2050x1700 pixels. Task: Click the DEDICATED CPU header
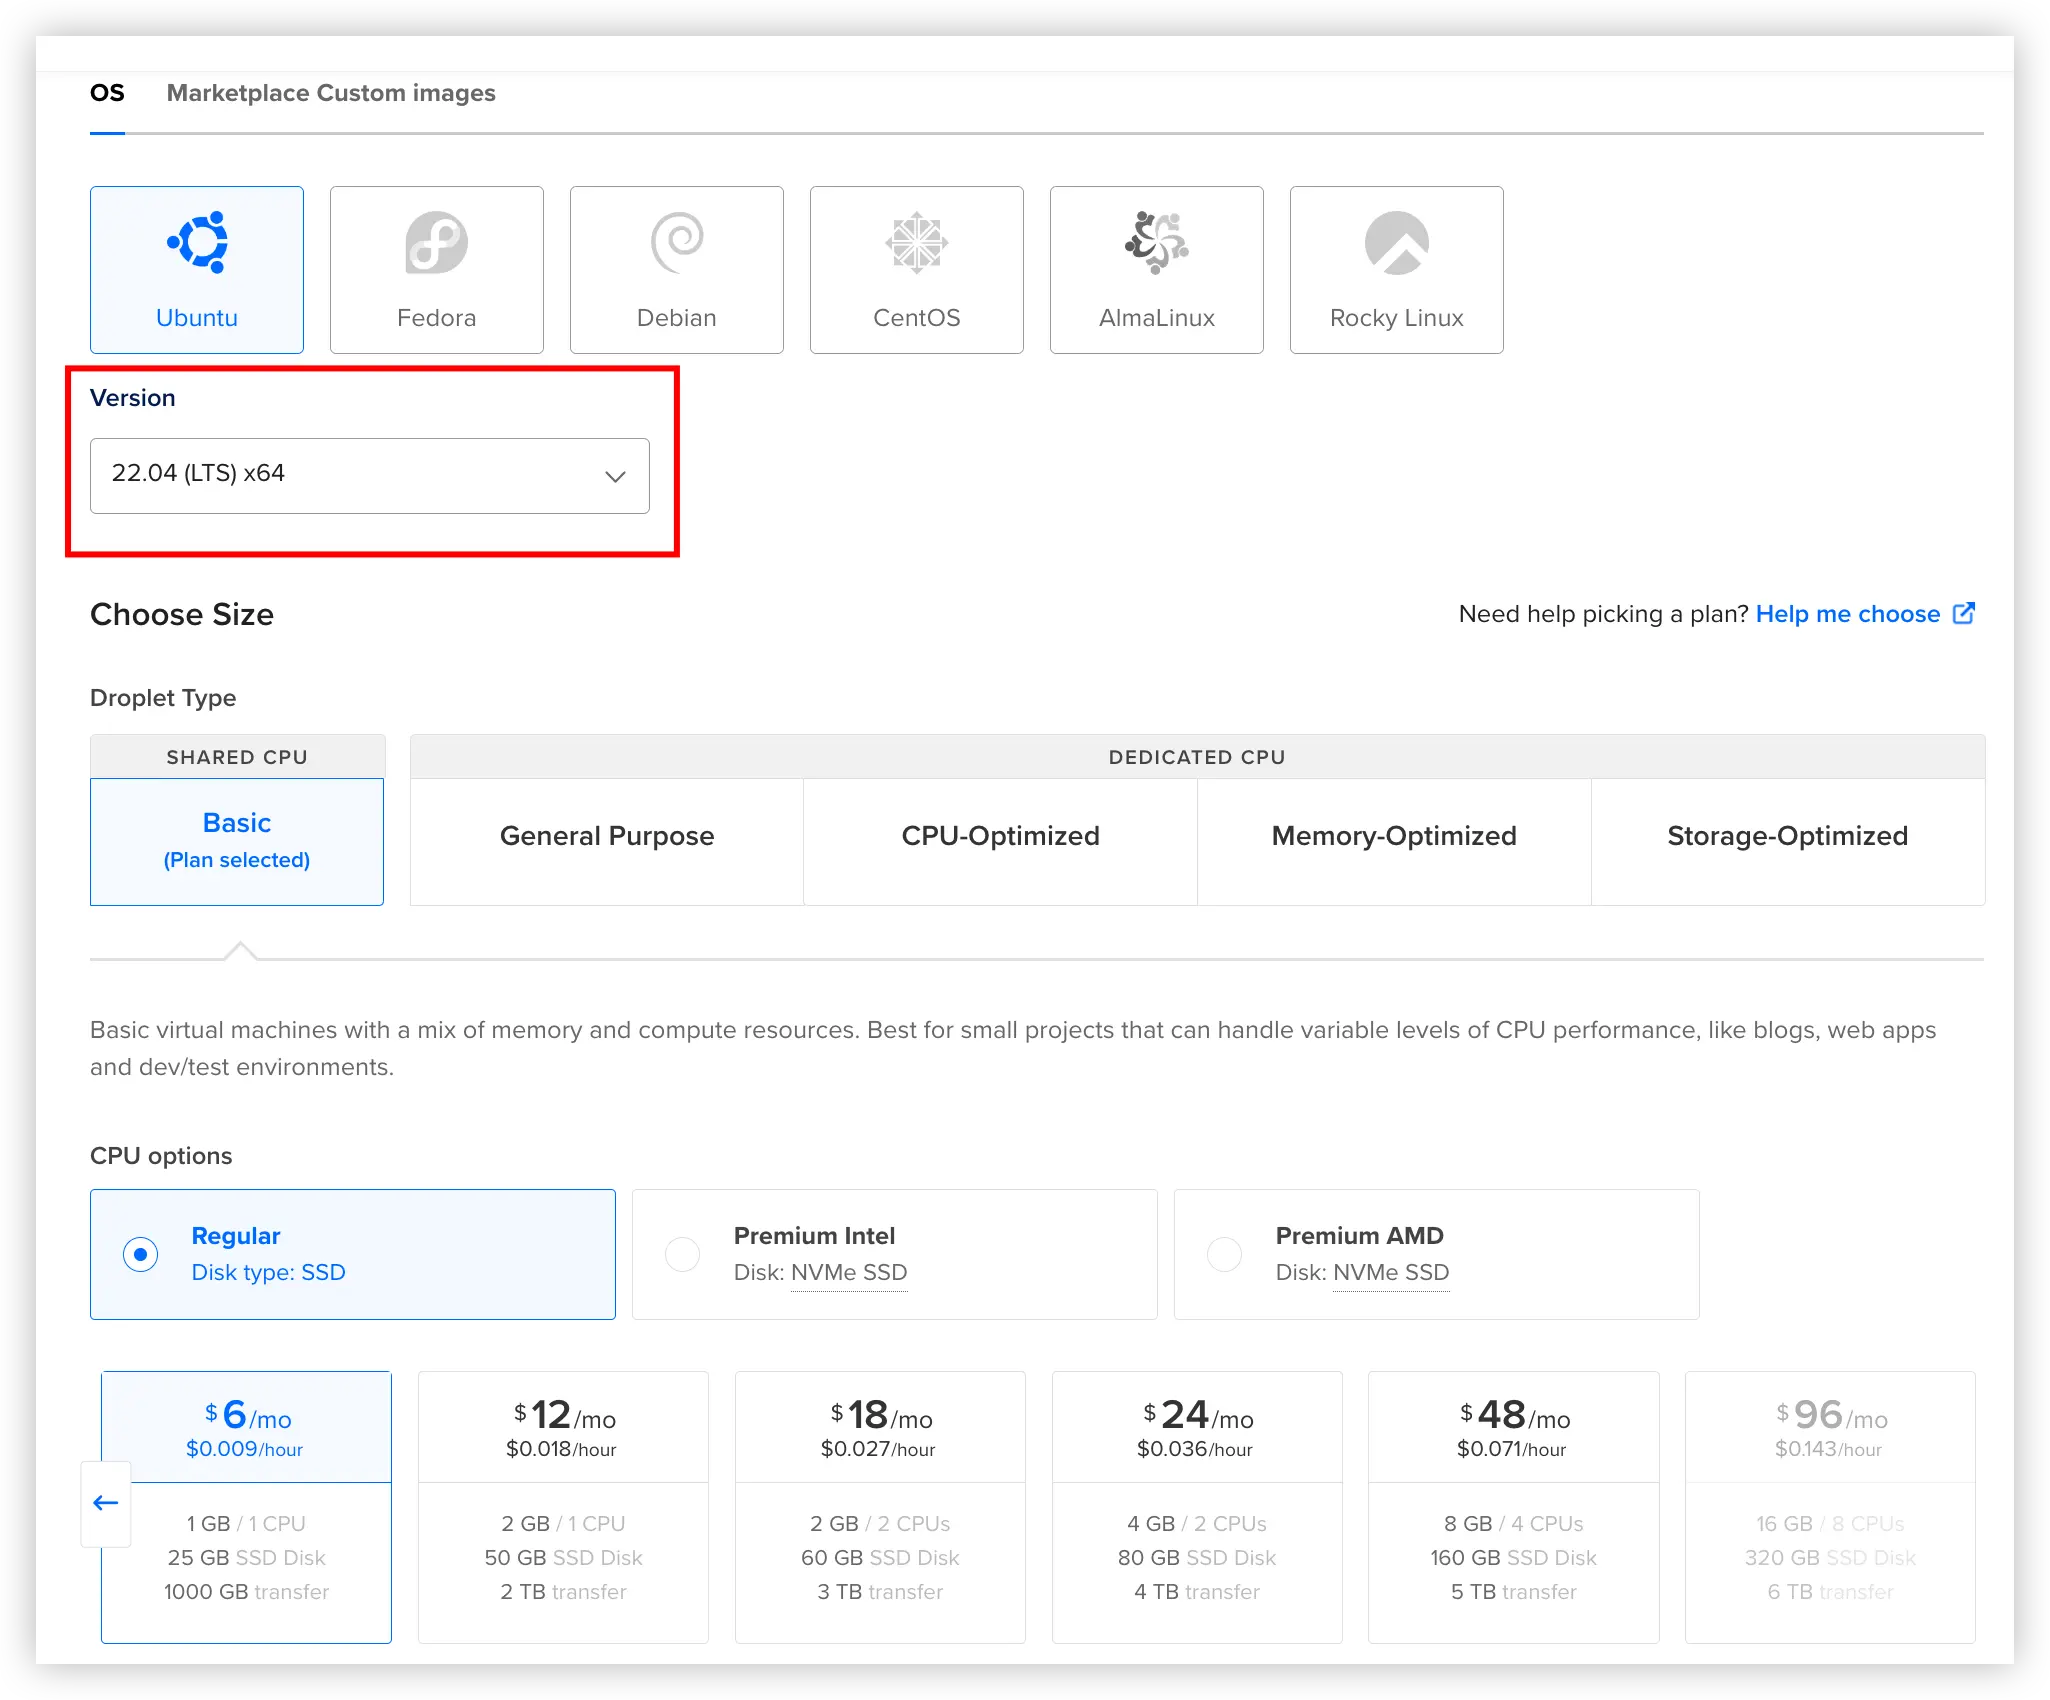click(1197, 757)
